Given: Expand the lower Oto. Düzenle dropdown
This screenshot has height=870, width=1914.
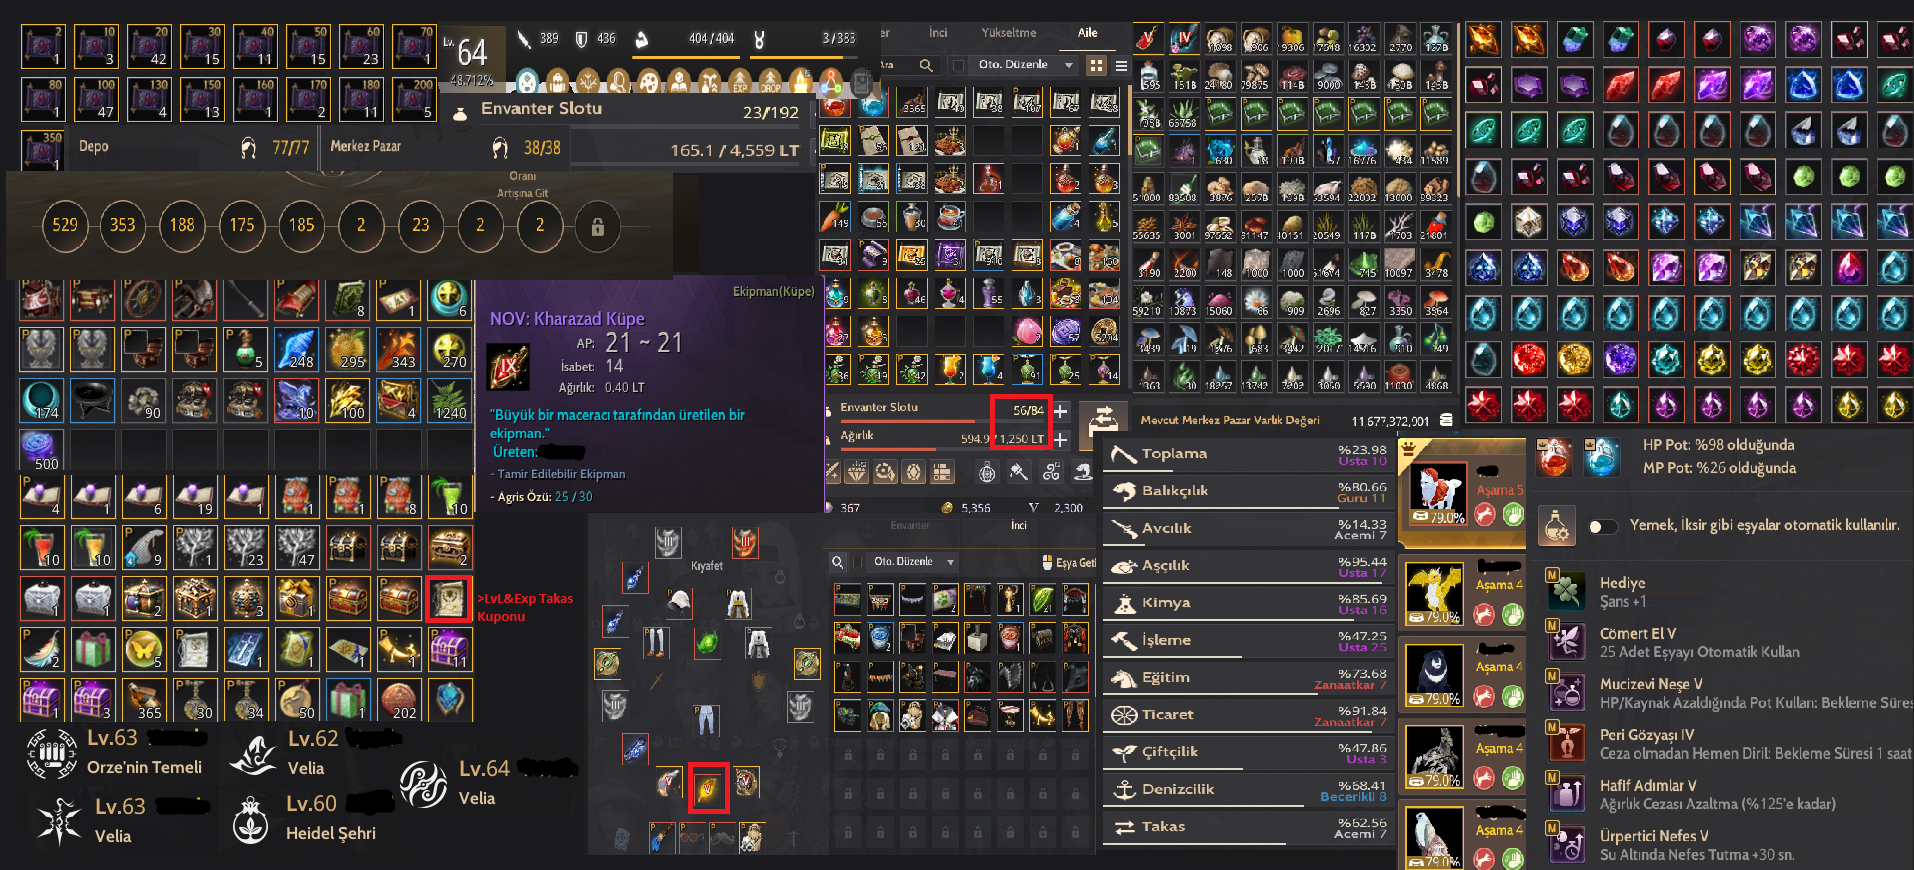Looking at the screenshot, I should 950,562.
